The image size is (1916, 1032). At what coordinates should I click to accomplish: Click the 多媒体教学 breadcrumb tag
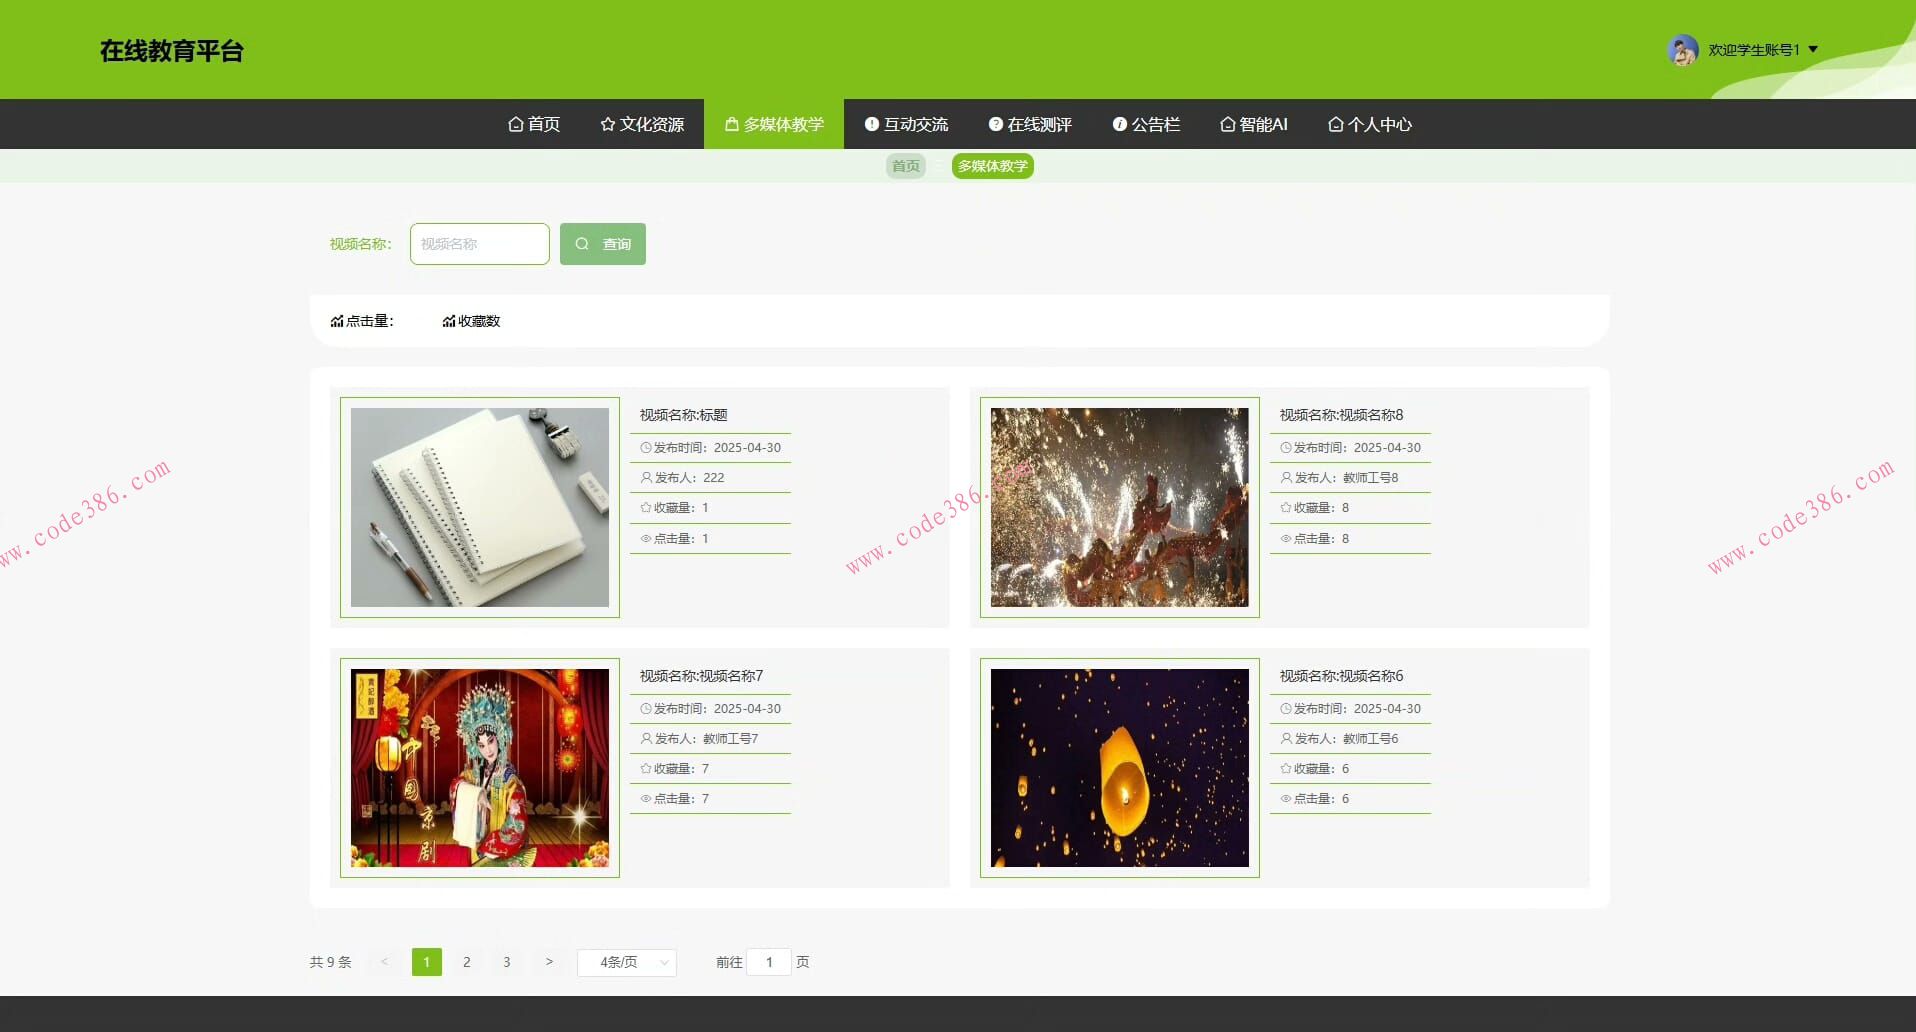point(992,166)
